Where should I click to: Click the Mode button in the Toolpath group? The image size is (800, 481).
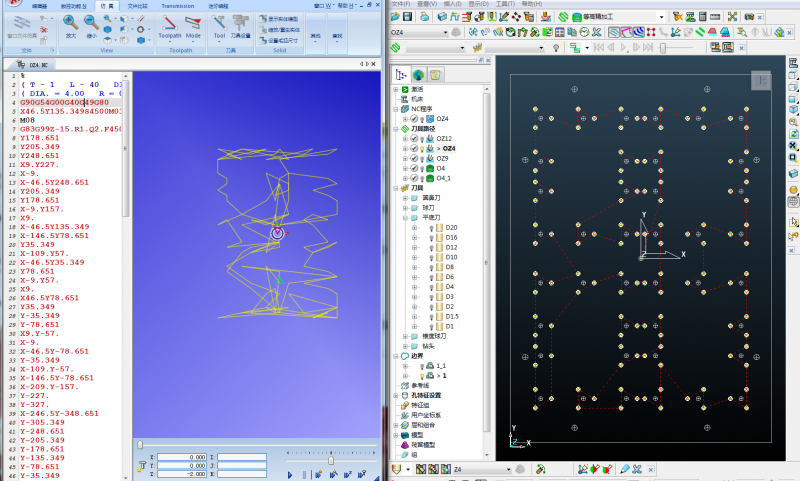click(193, 27)
